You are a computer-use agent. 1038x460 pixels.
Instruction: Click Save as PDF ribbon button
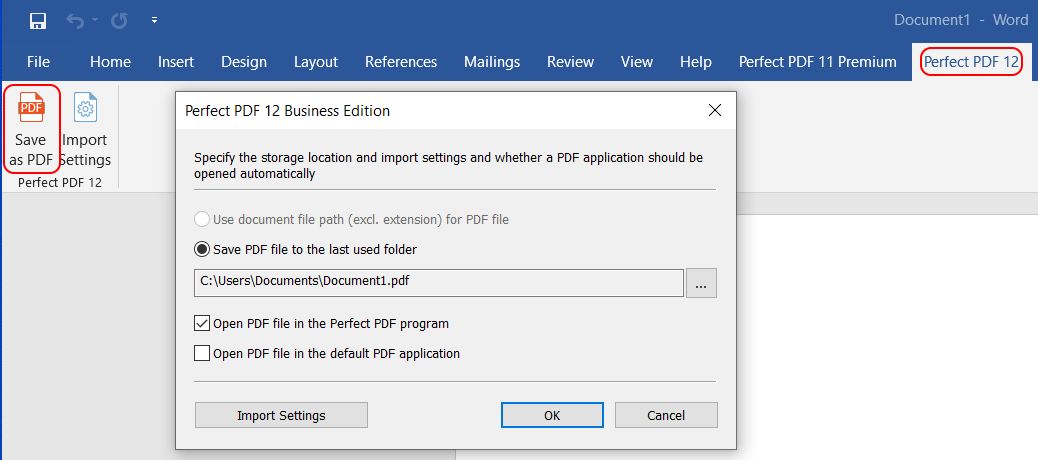tap(32, 128)
